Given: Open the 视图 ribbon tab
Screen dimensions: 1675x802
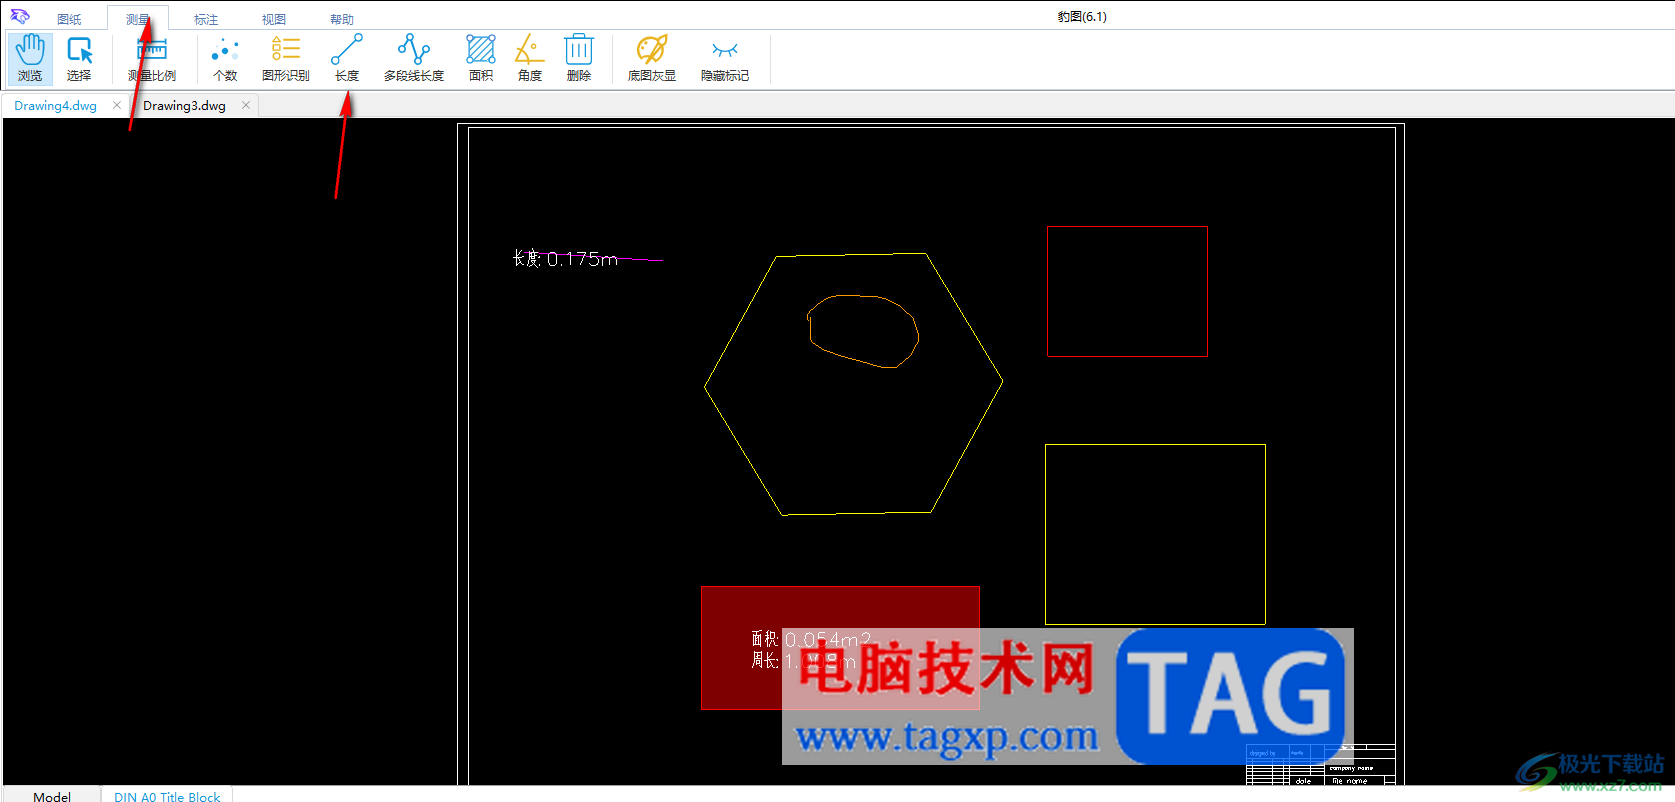Looking at the screenshot, I should pos(274,19).
